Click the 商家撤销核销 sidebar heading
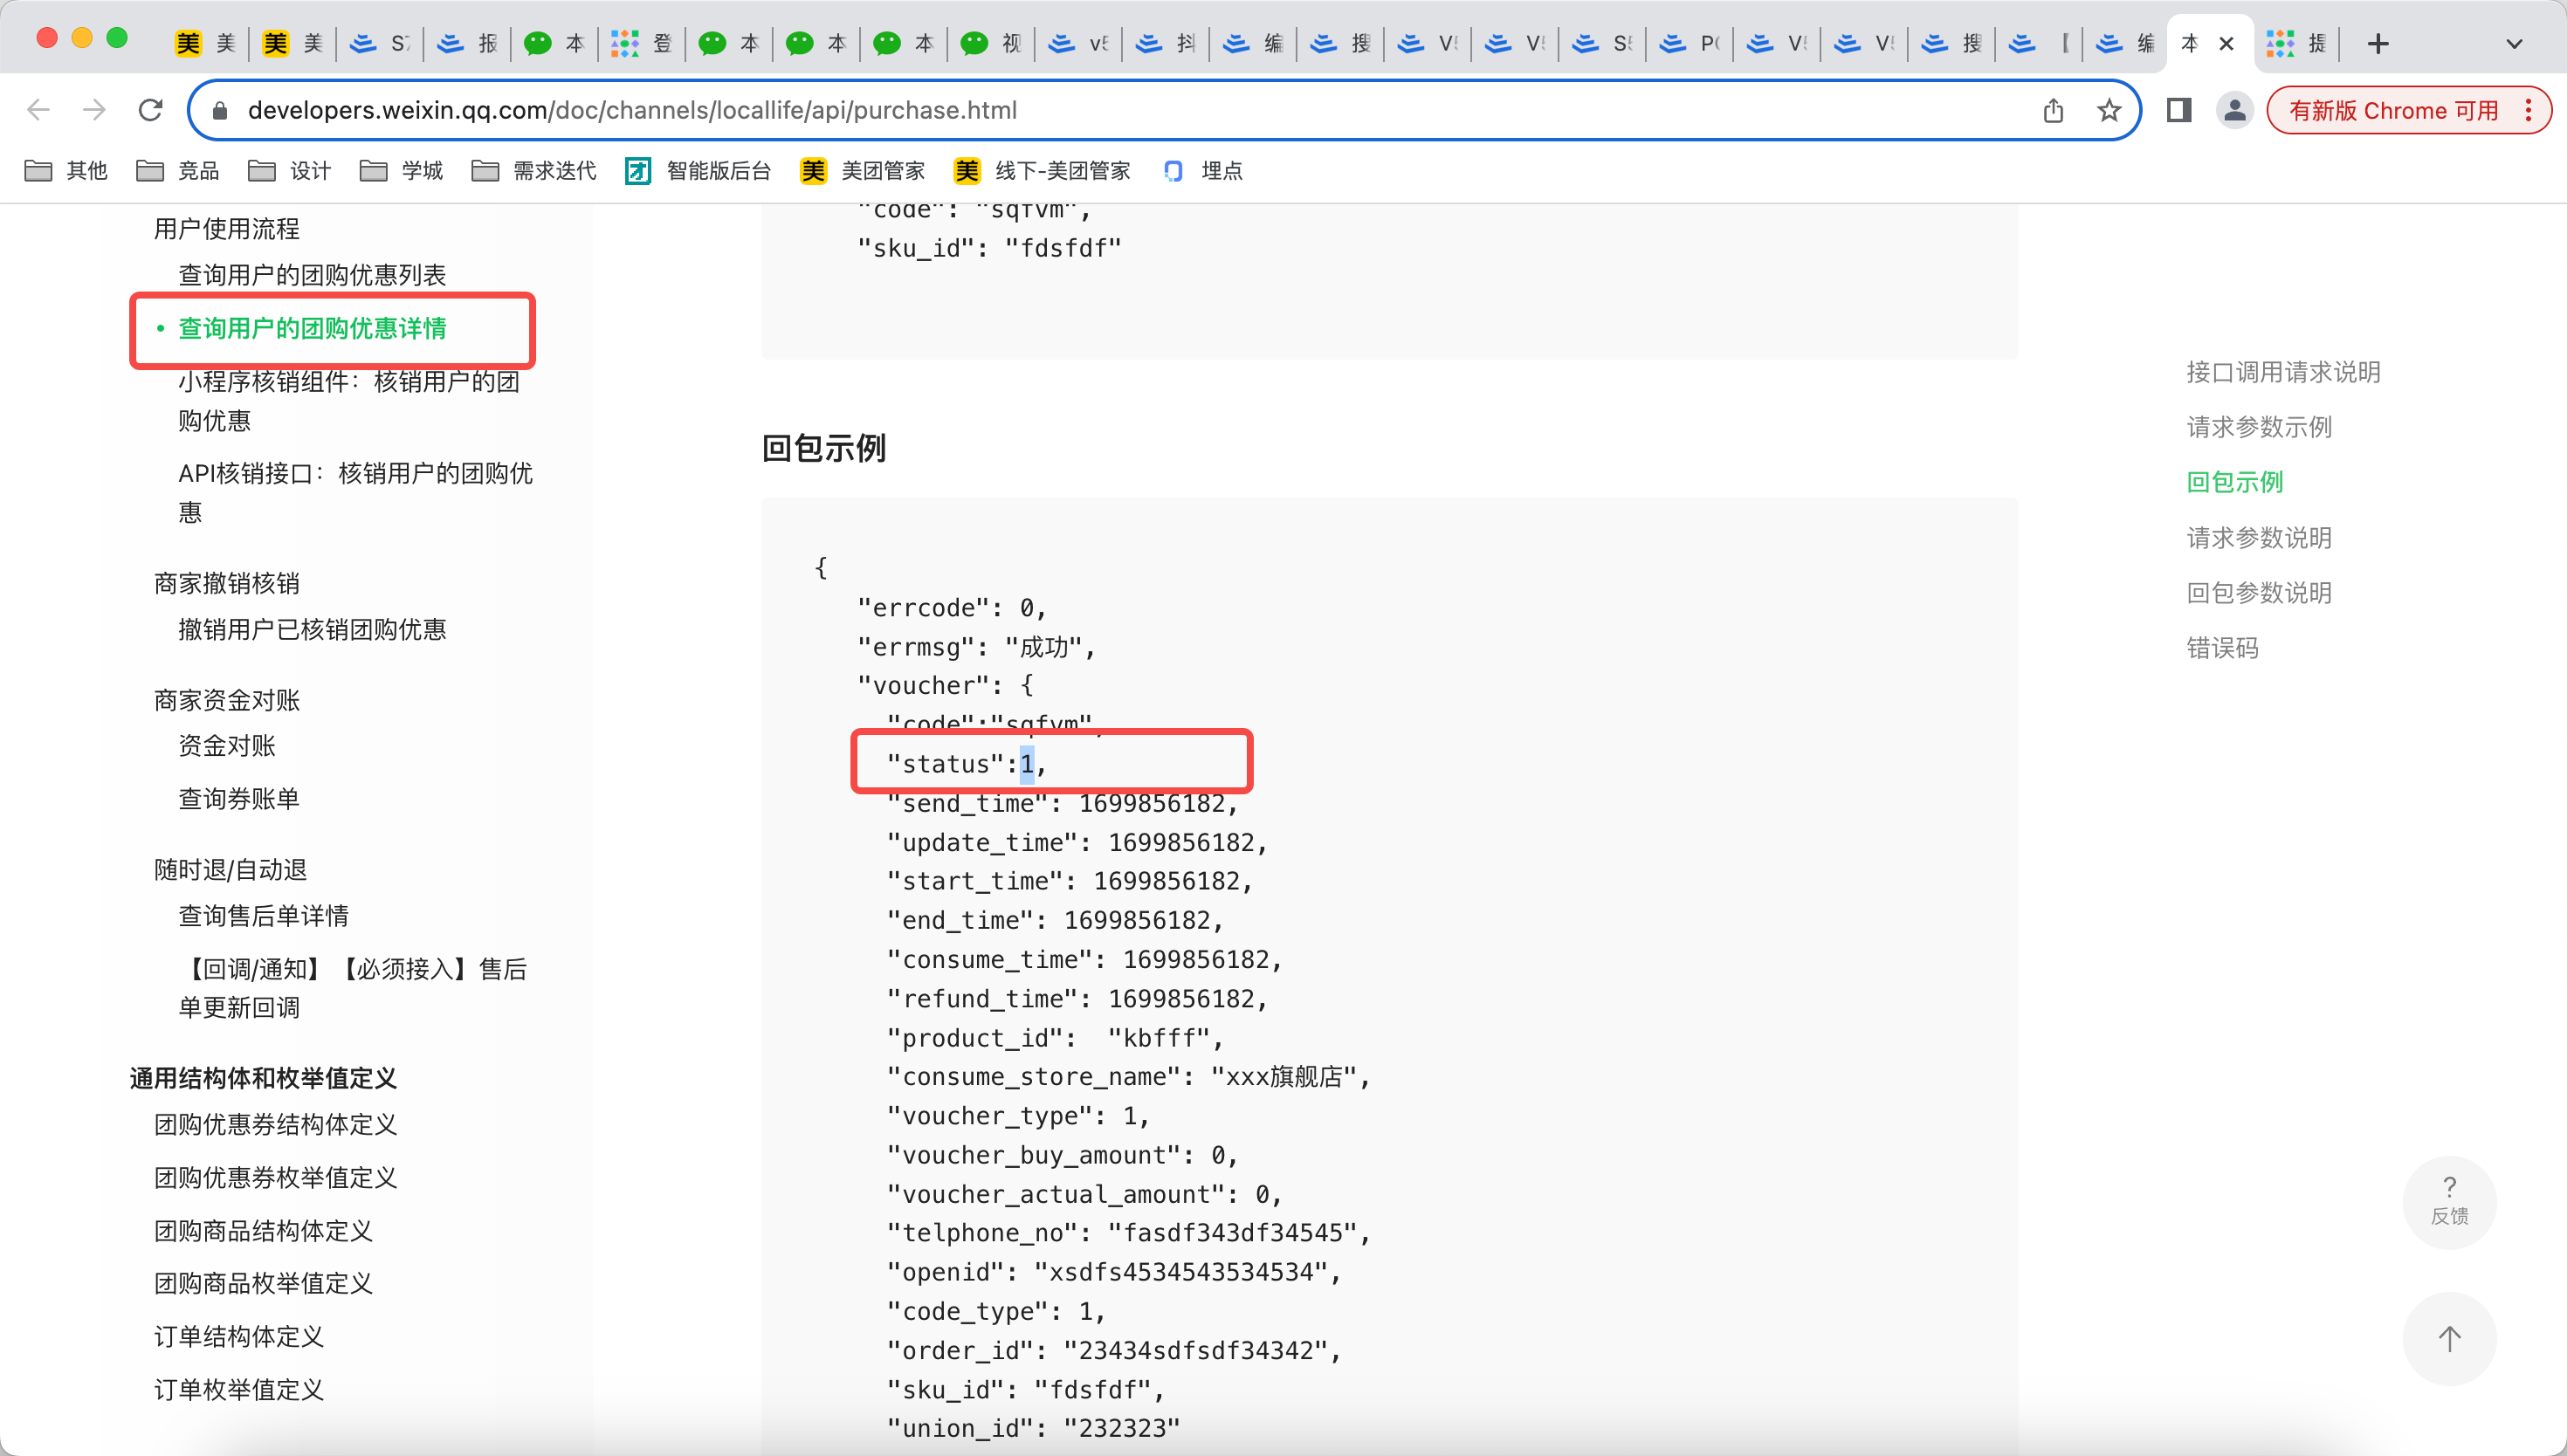The image size is (2567, 1456). (227, 583)
